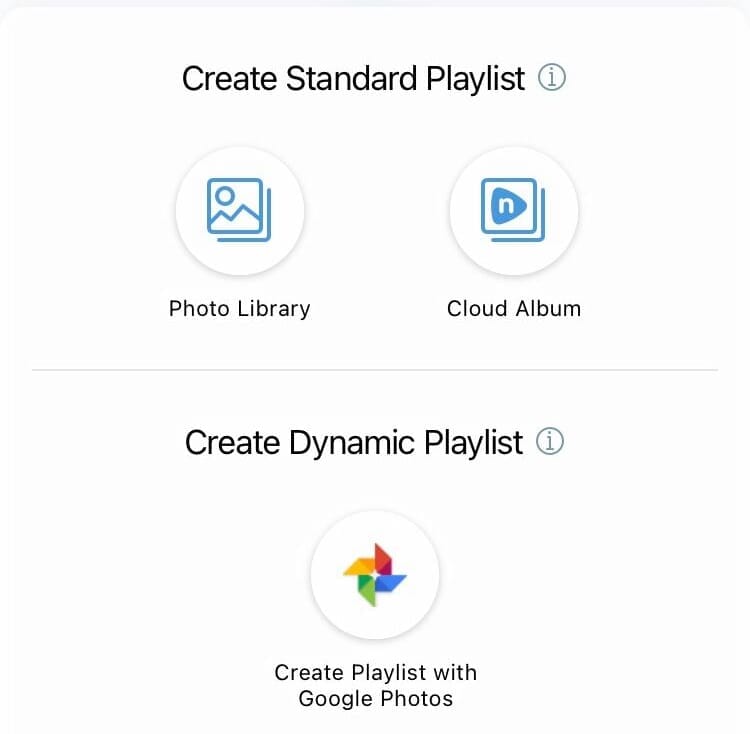
Task: Select the Cloud Album play icon
Action: (513, 210)
